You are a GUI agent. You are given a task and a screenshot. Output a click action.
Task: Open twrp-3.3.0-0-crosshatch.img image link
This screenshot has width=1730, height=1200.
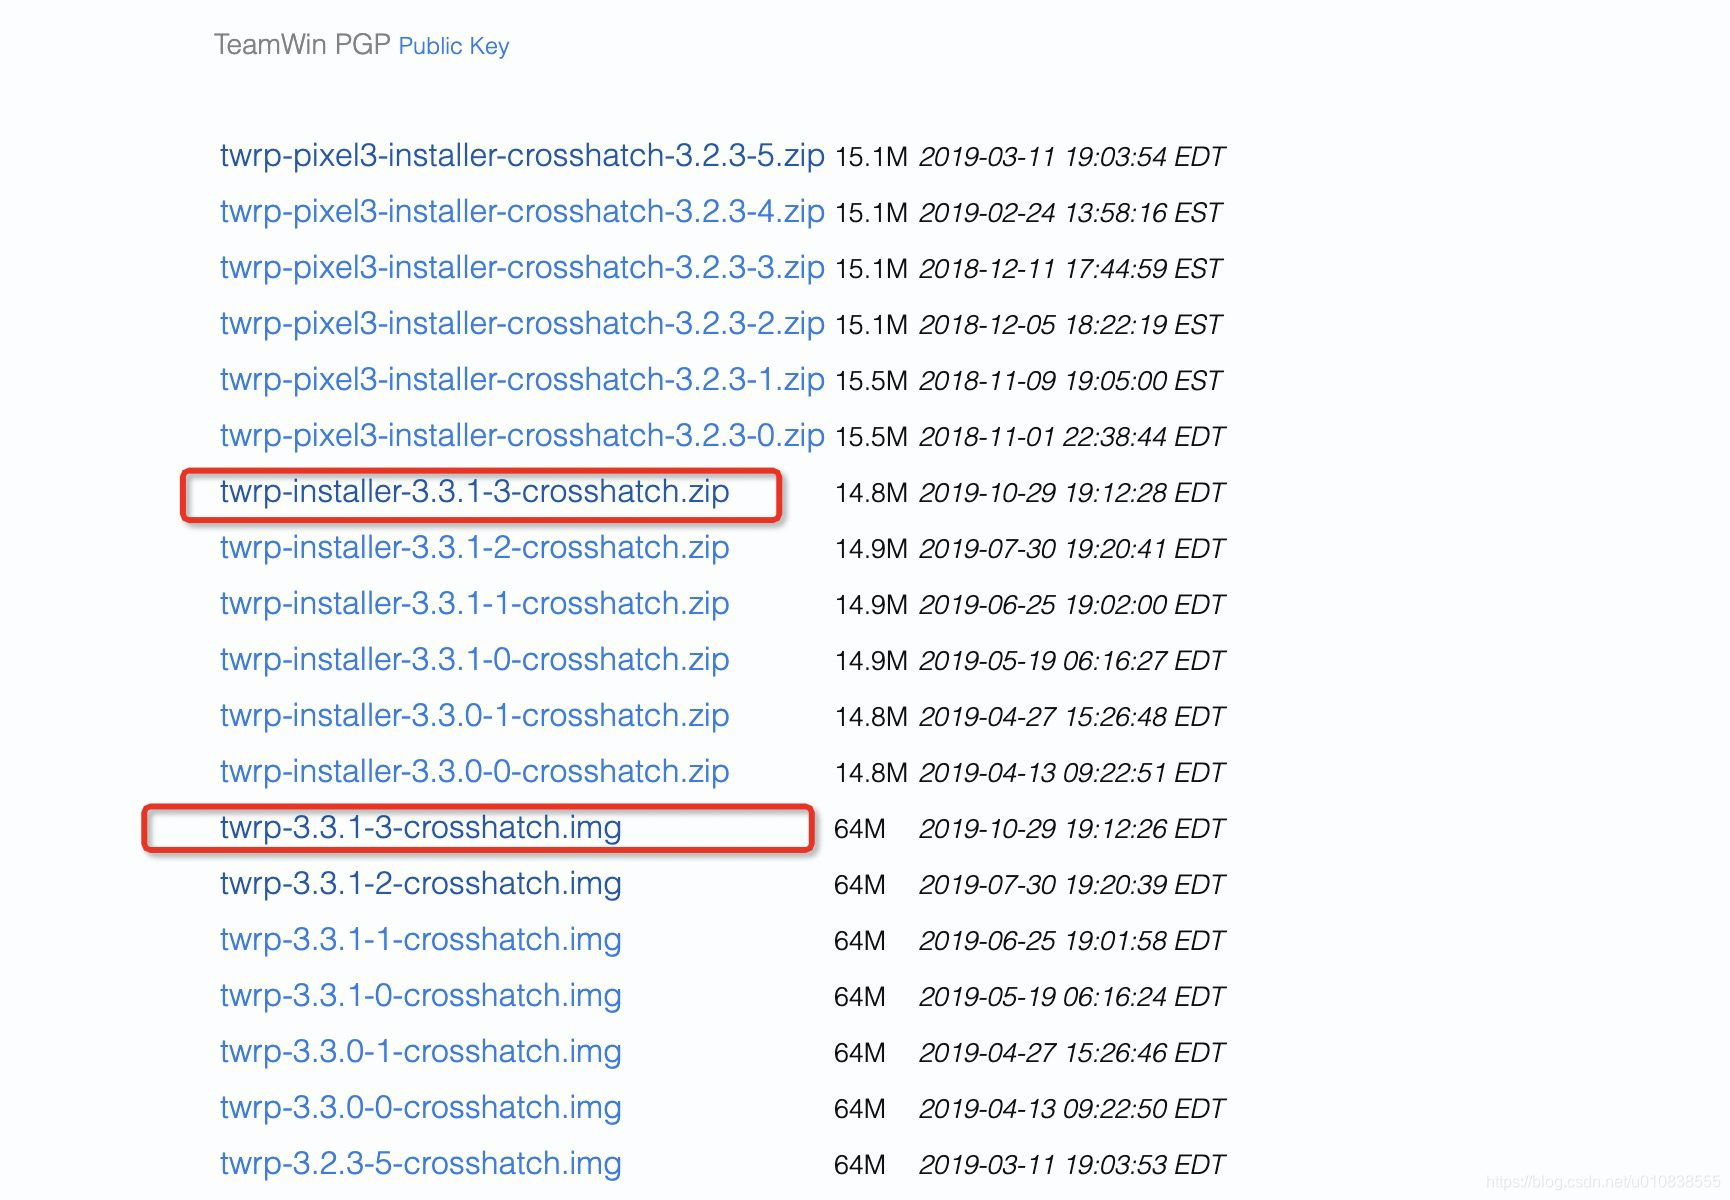click(x=420, y=1108)
